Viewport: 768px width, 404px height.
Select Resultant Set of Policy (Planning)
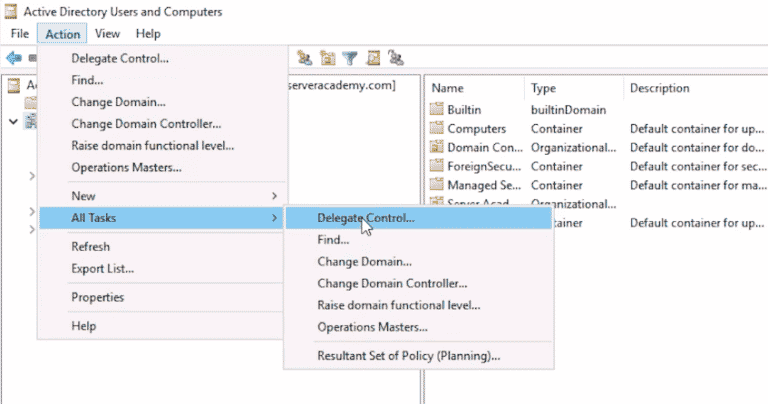[408, 355]
